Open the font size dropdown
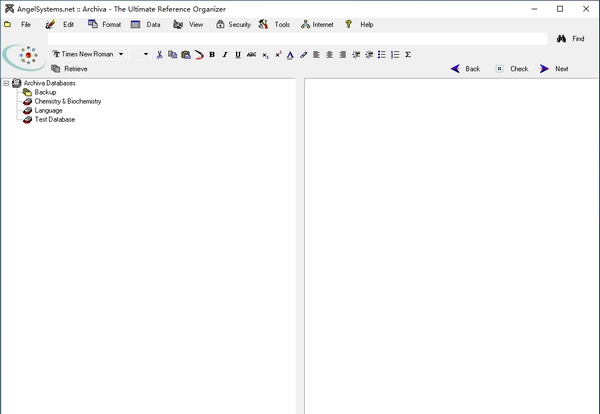The image size is (600, 414). (146, 55)
